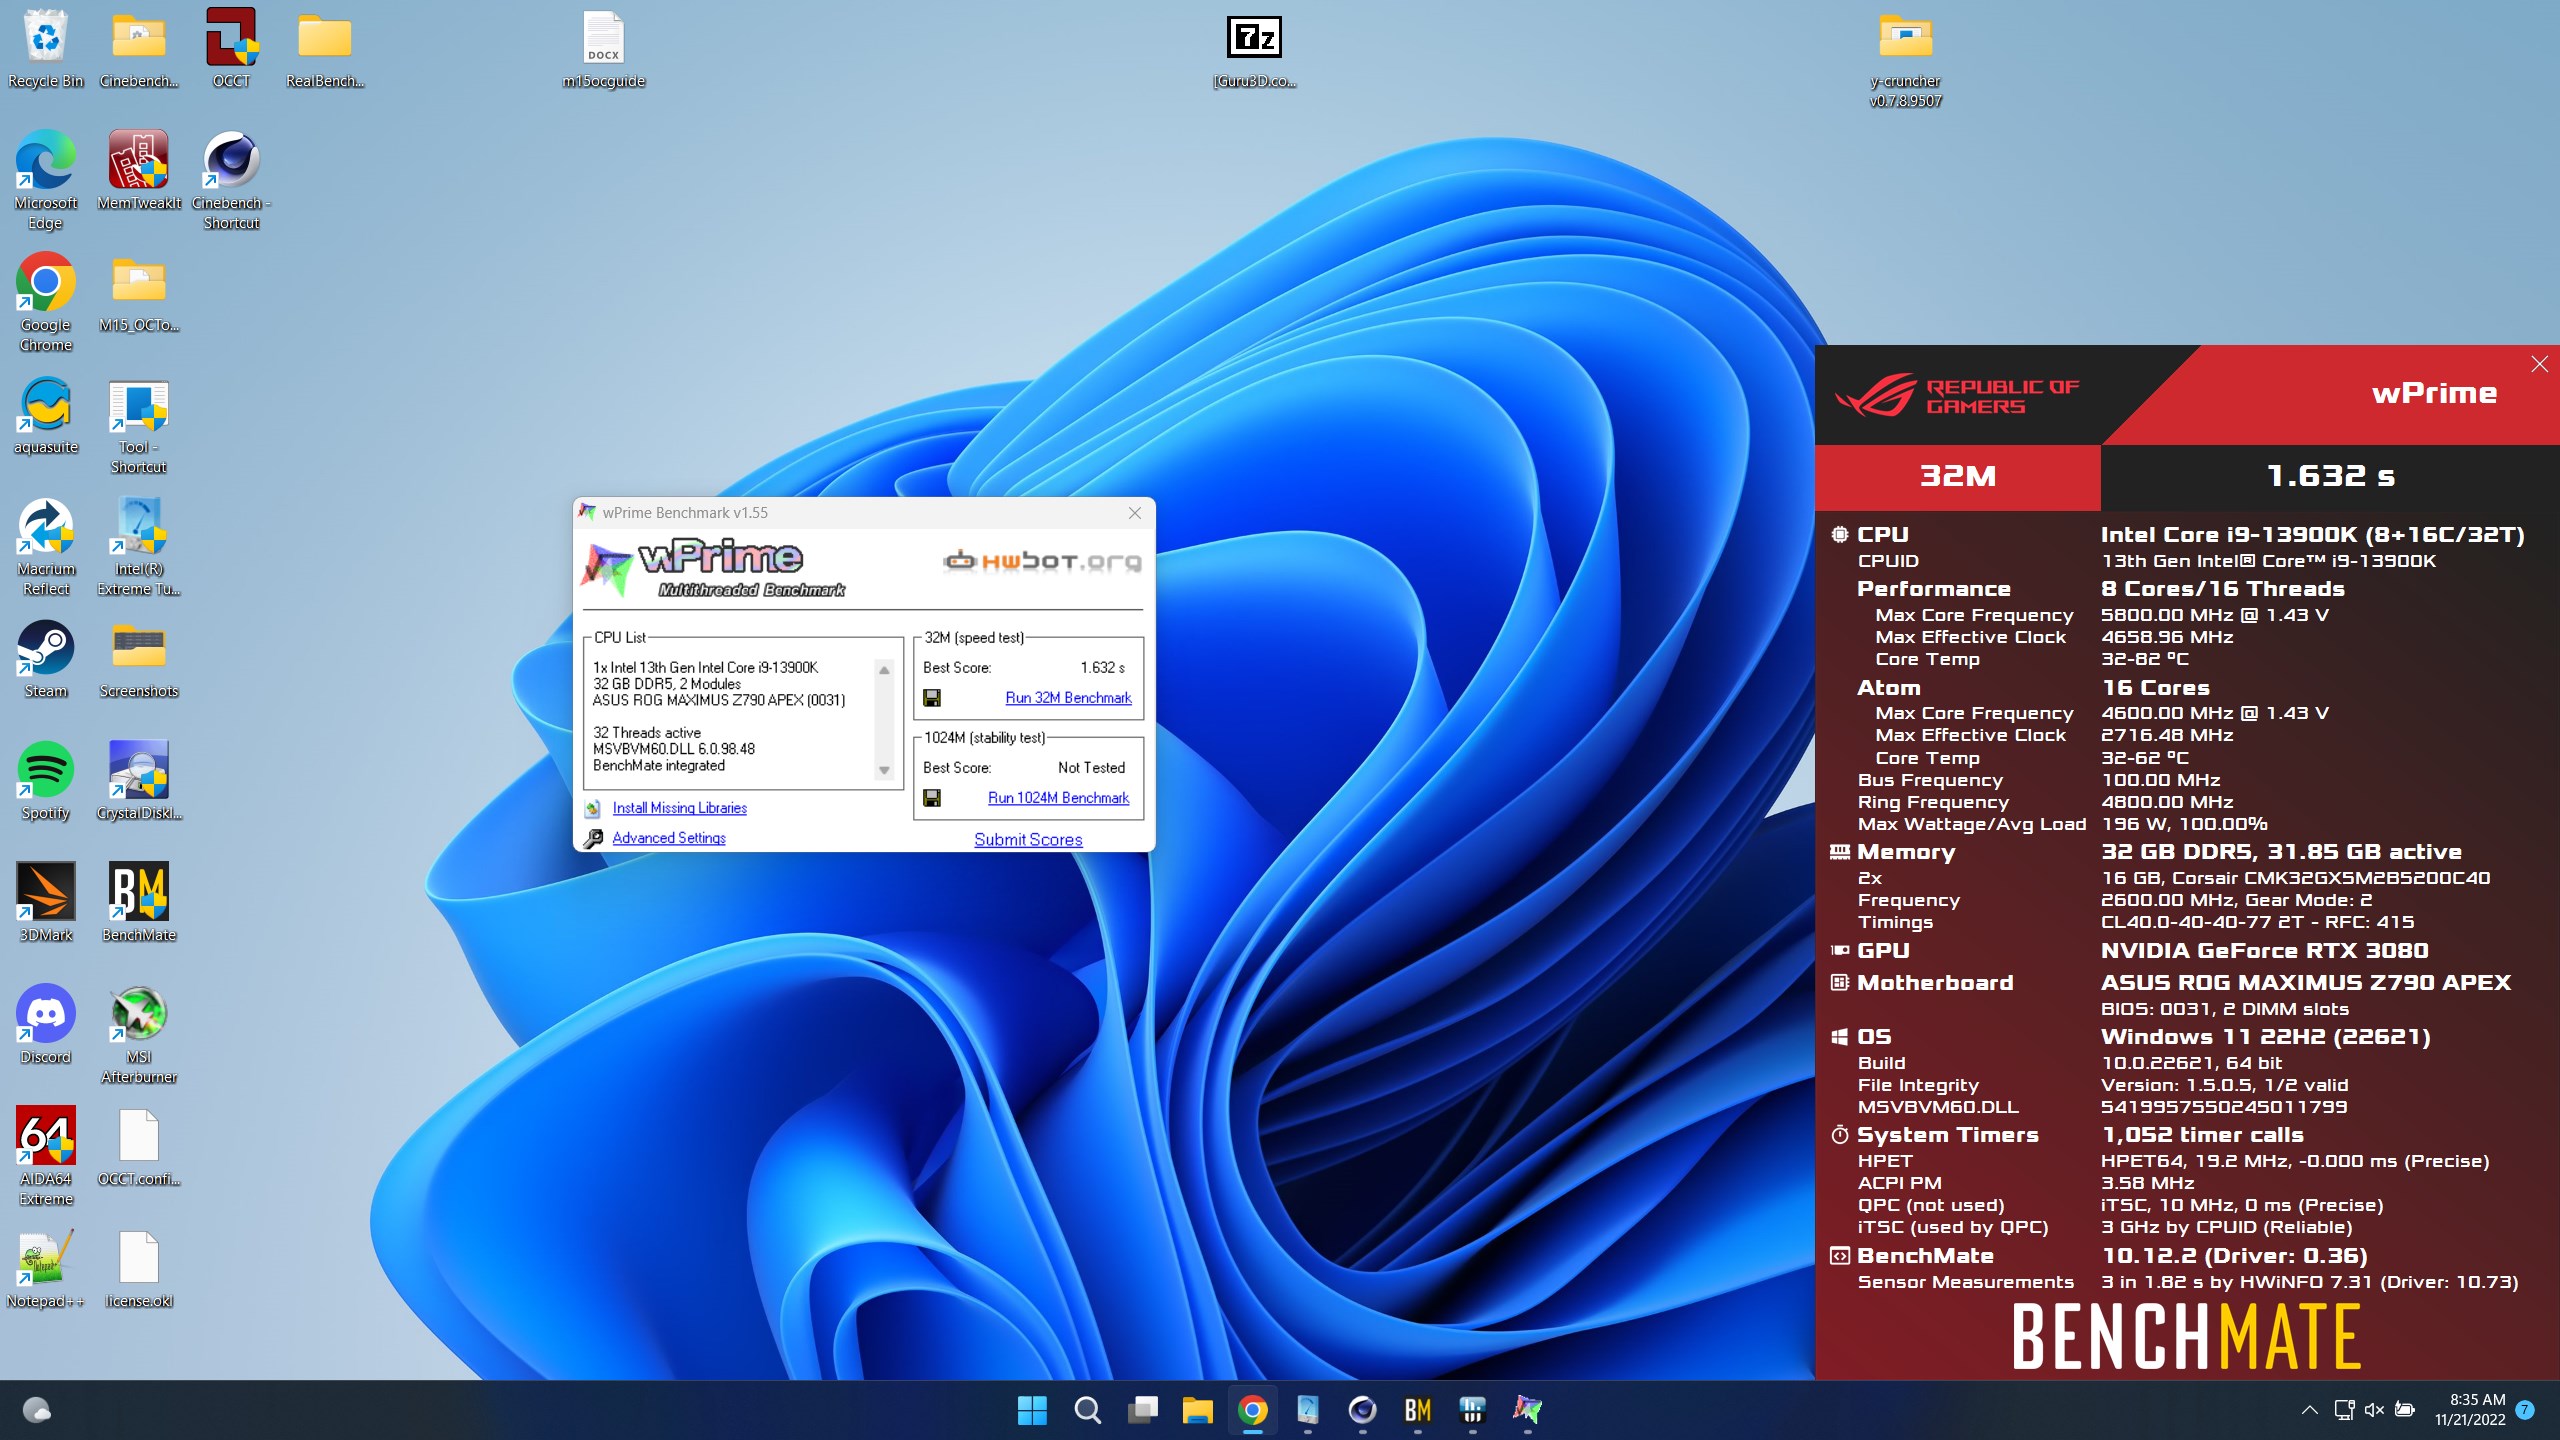Click the HWBOT.org logo in wPrime
Viewport: 2560px width, 1440px height.
point(1041,561)
